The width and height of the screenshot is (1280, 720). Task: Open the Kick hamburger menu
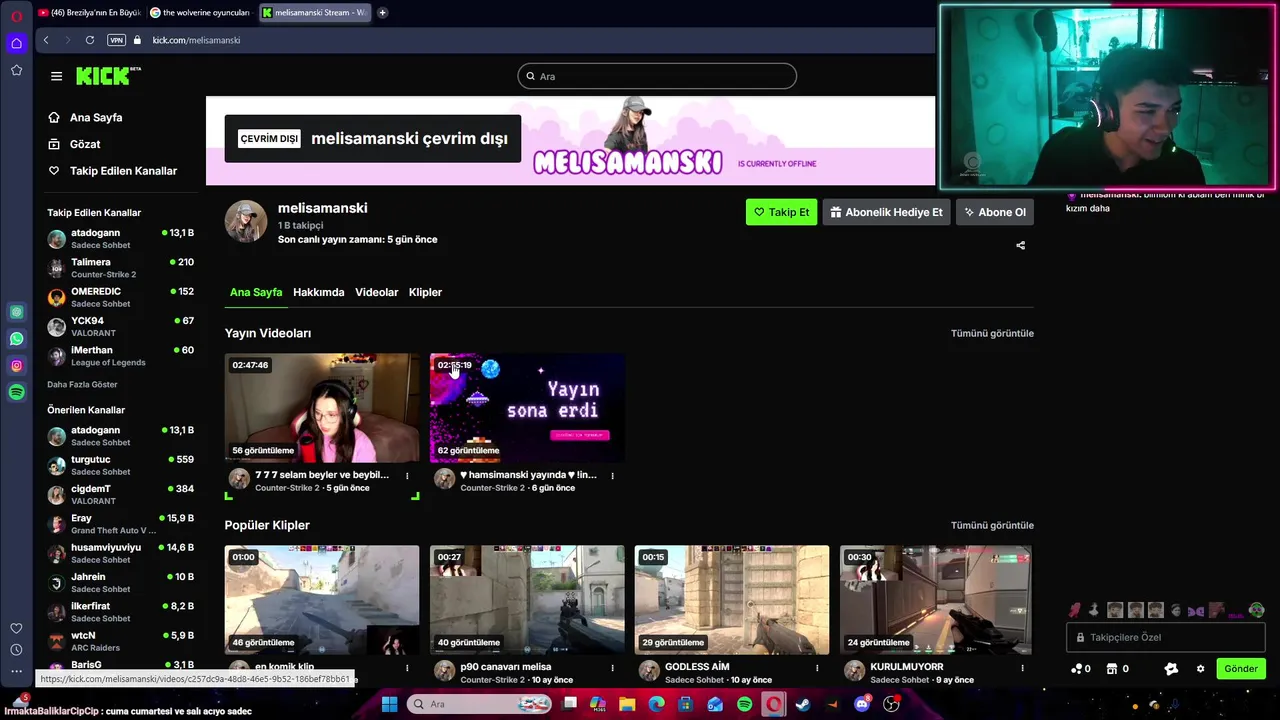(56, 76)
